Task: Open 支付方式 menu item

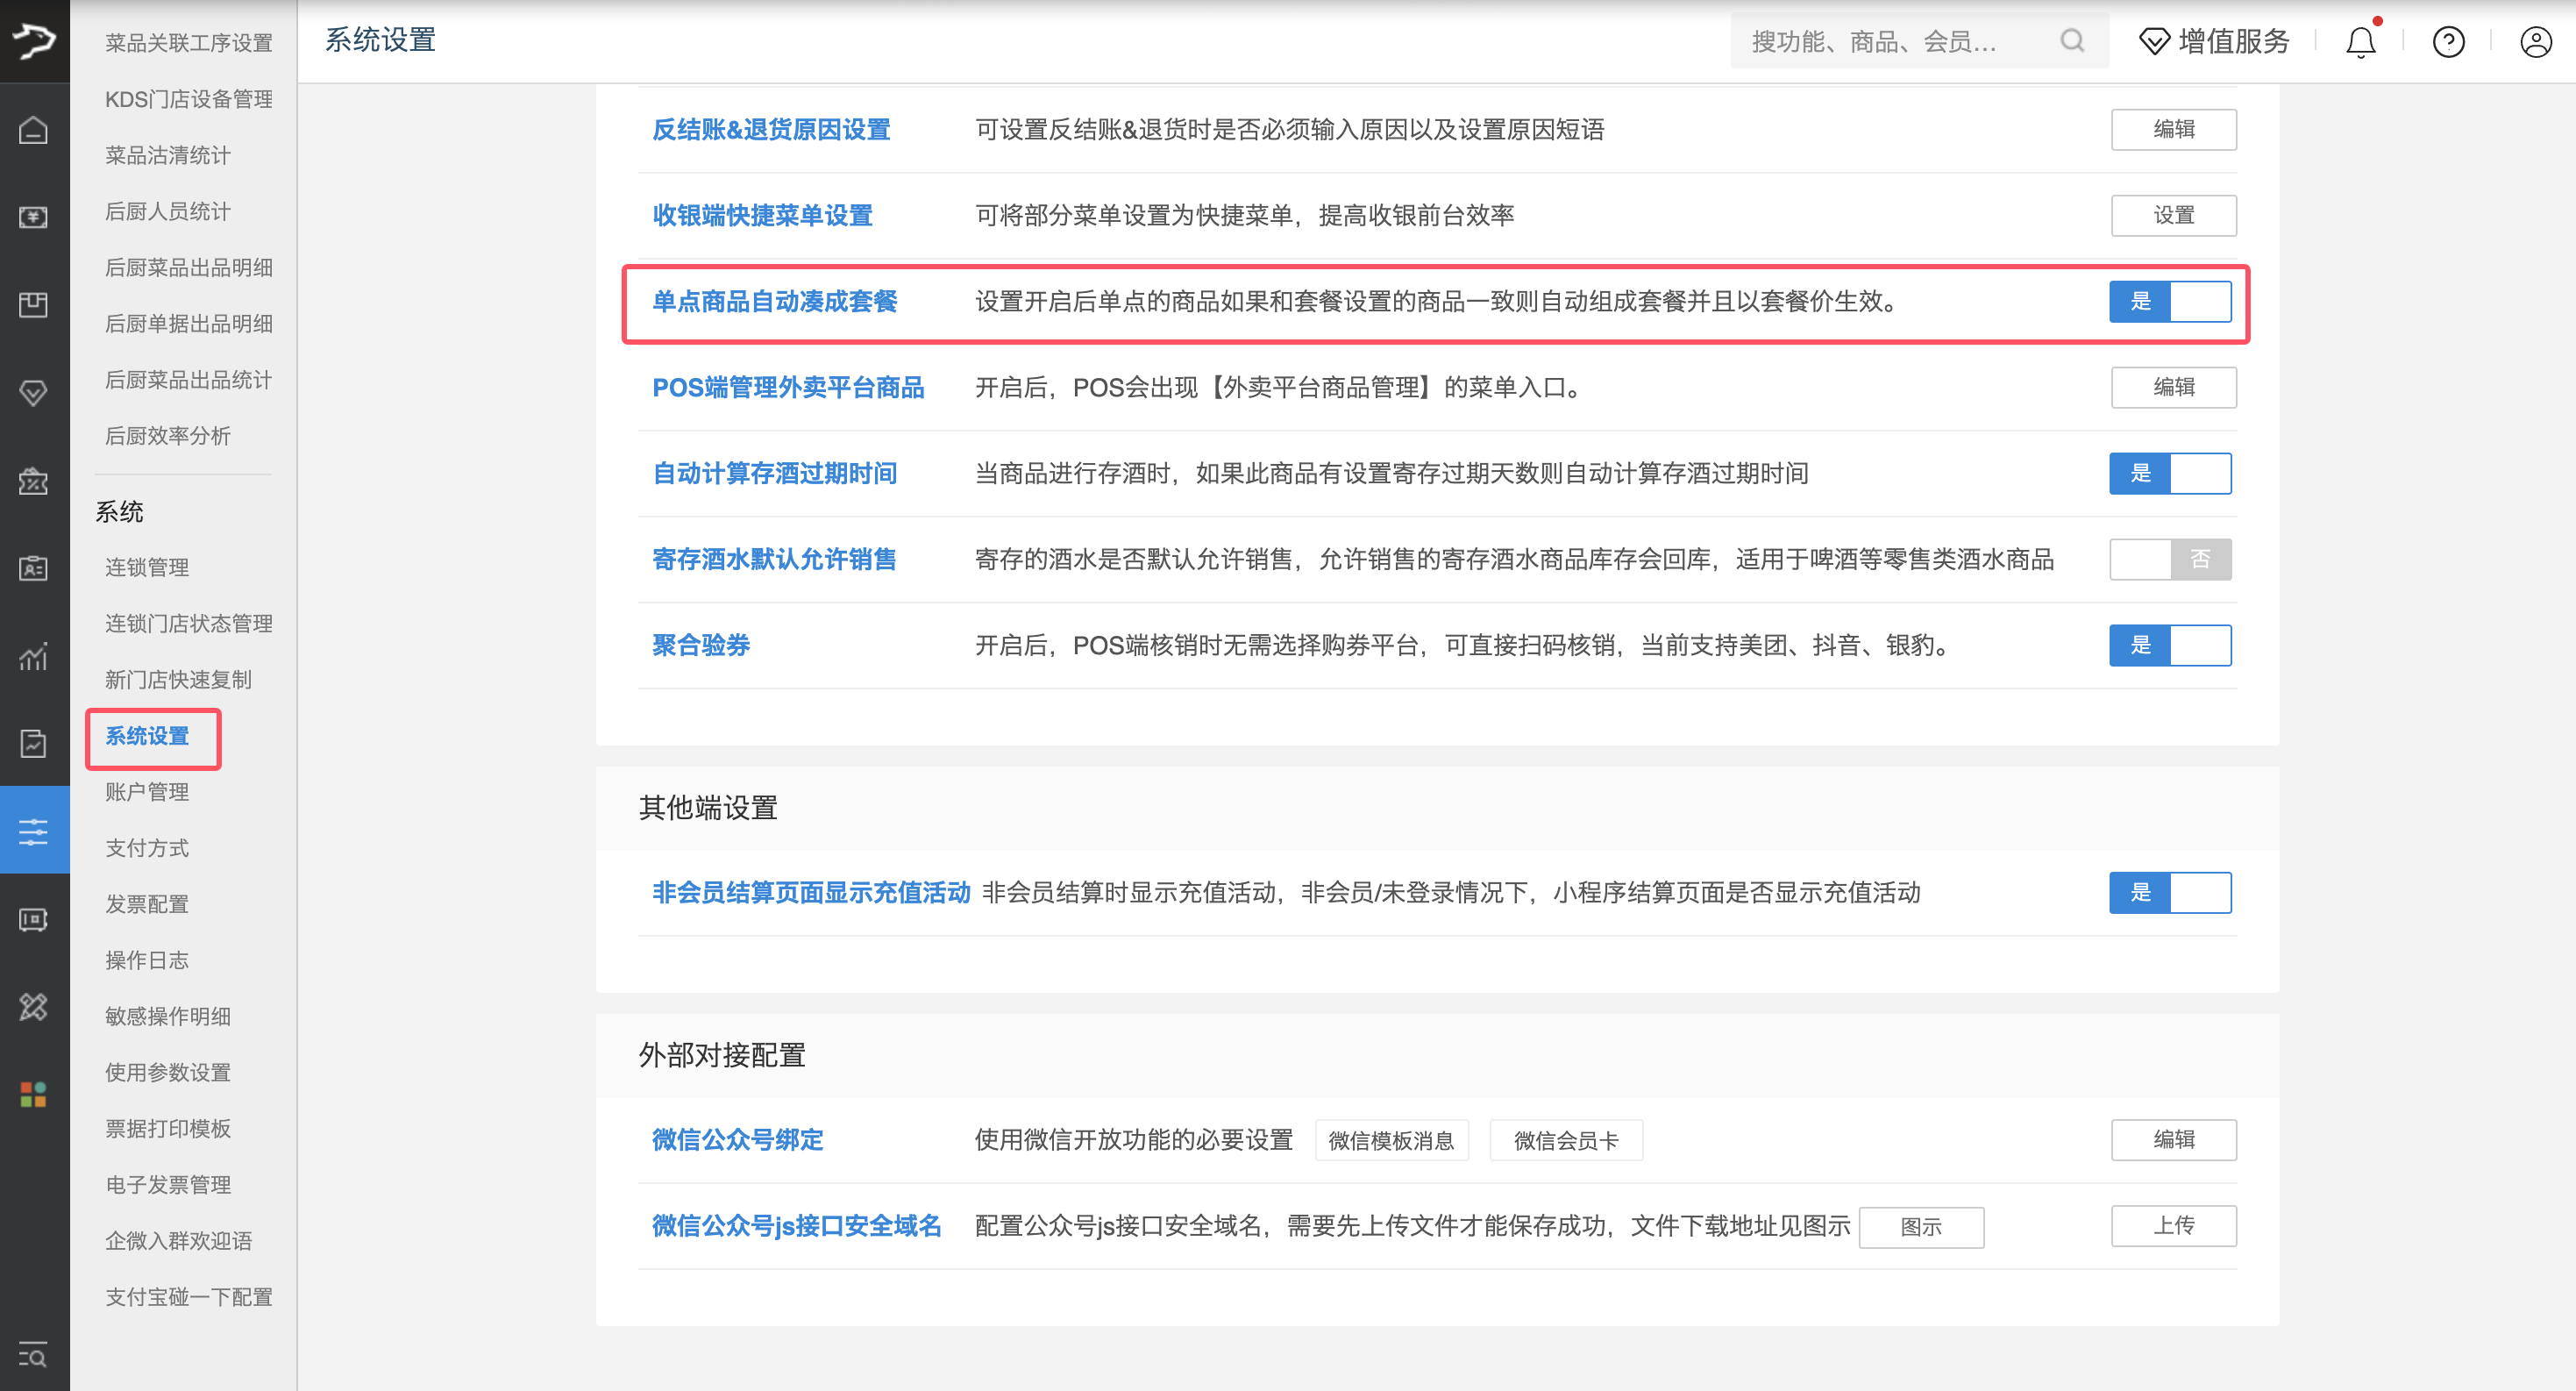Action: 147,848
